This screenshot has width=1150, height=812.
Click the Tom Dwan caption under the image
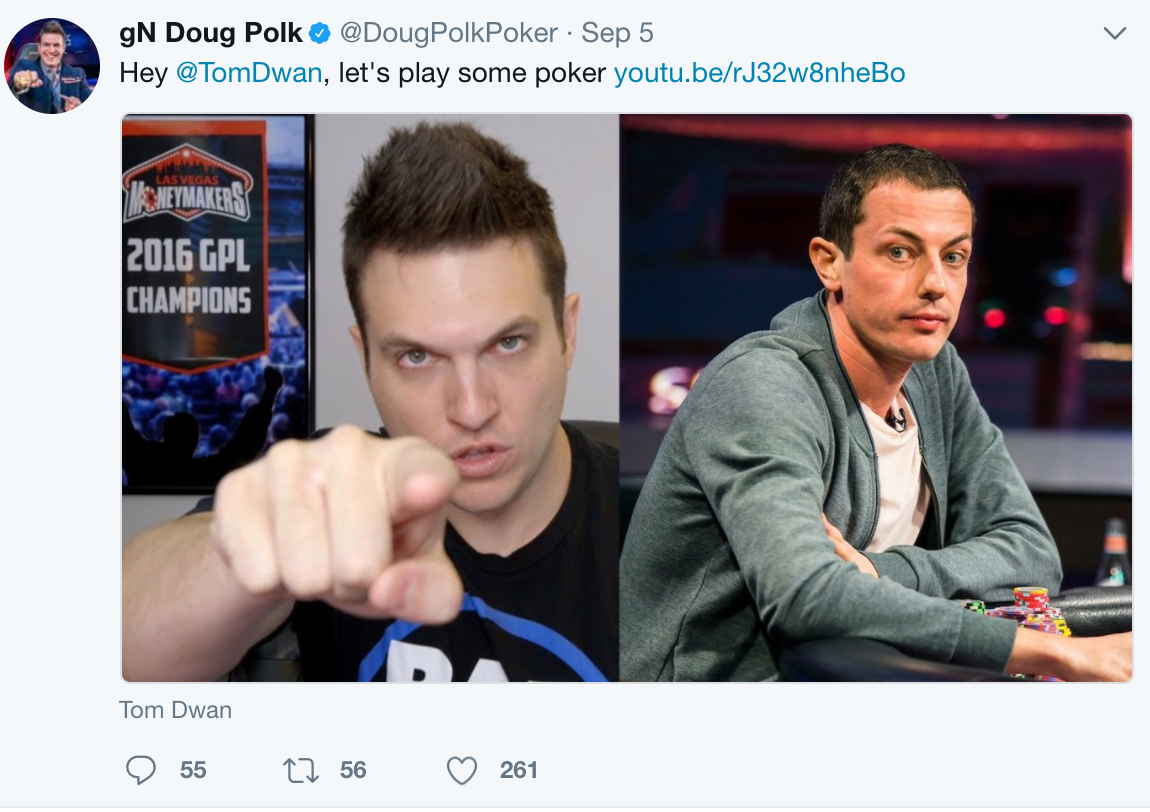[x=175, y=710]
